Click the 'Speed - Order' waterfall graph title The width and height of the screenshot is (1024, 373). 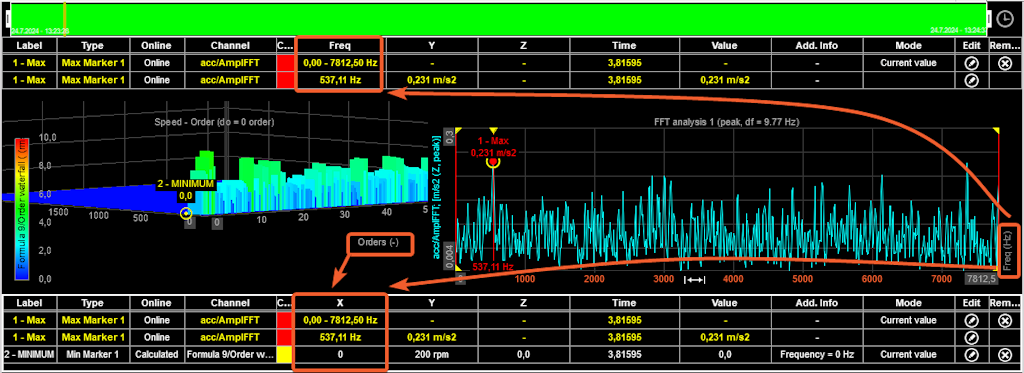[214, 122]
